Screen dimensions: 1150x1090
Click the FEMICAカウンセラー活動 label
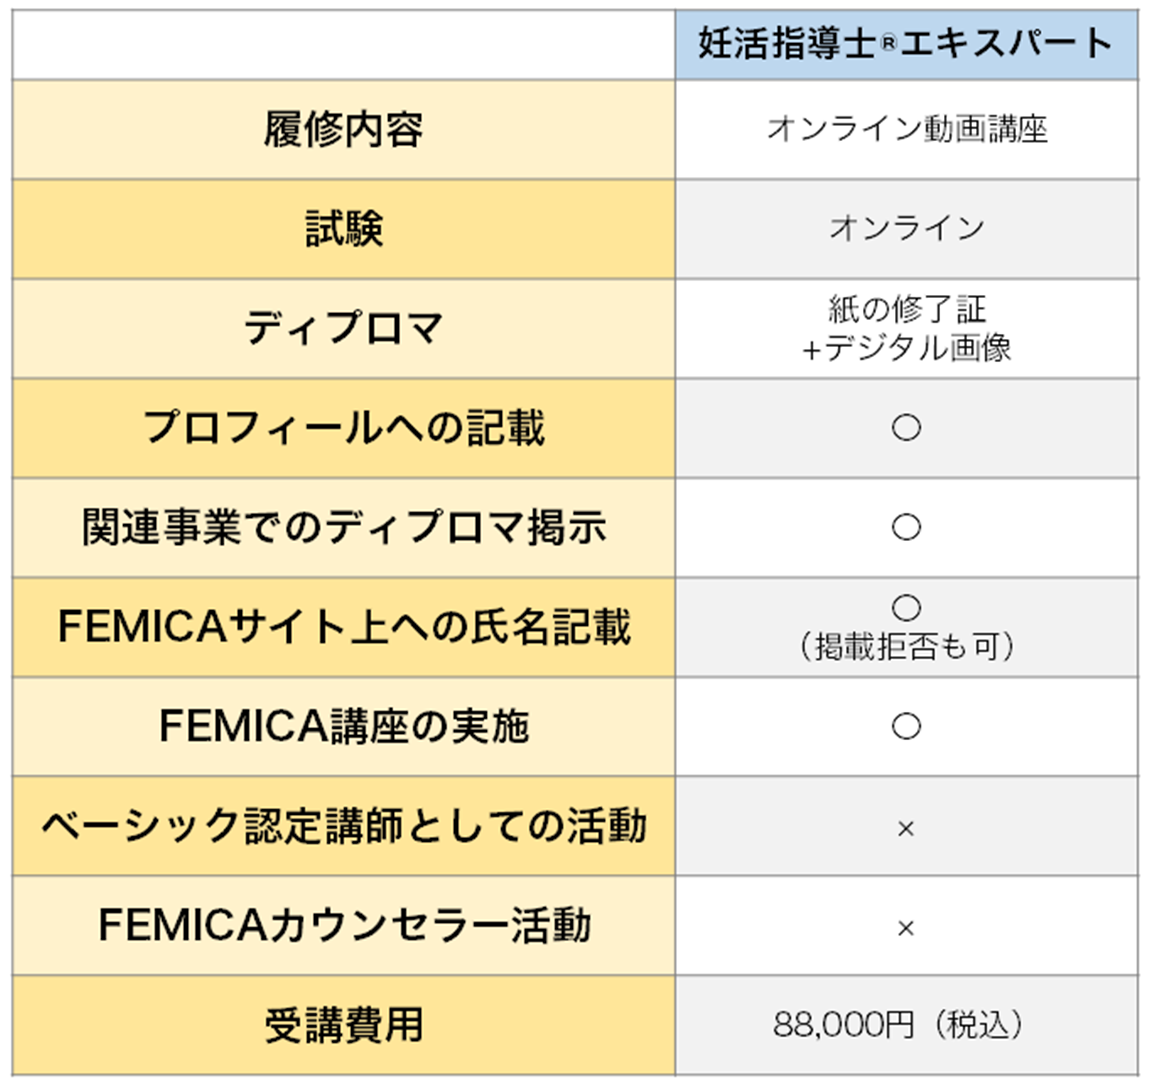point(343,925)
